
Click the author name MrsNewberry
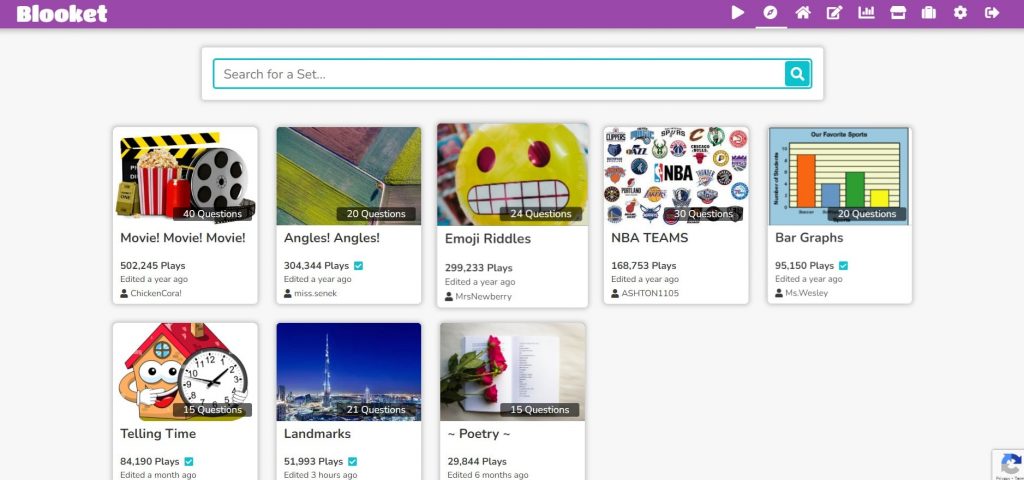point(484,296)
